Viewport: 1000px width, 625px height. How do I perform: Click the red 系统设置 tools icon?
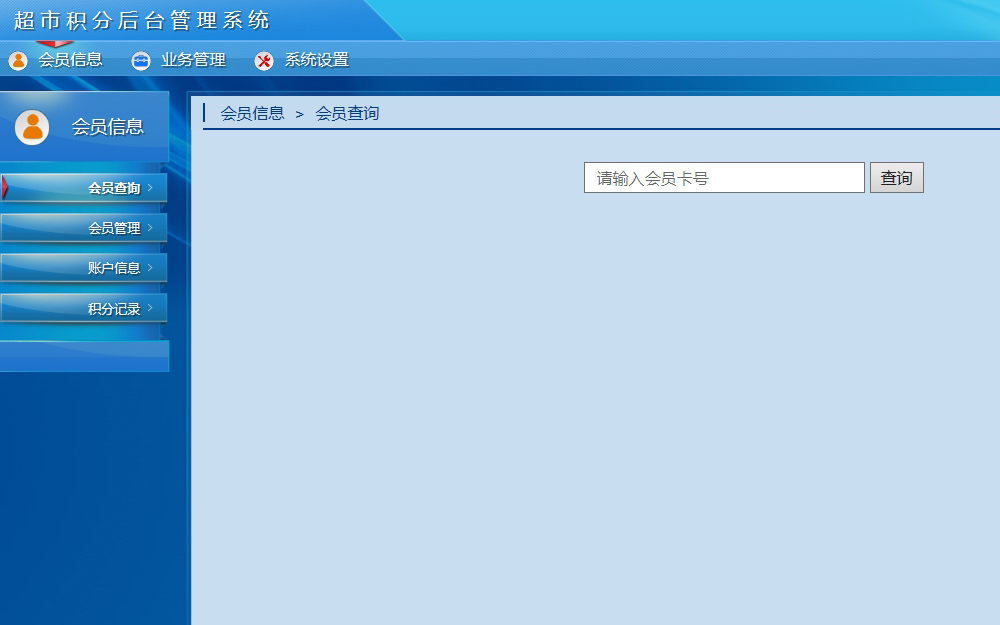[x=264, y=61]
